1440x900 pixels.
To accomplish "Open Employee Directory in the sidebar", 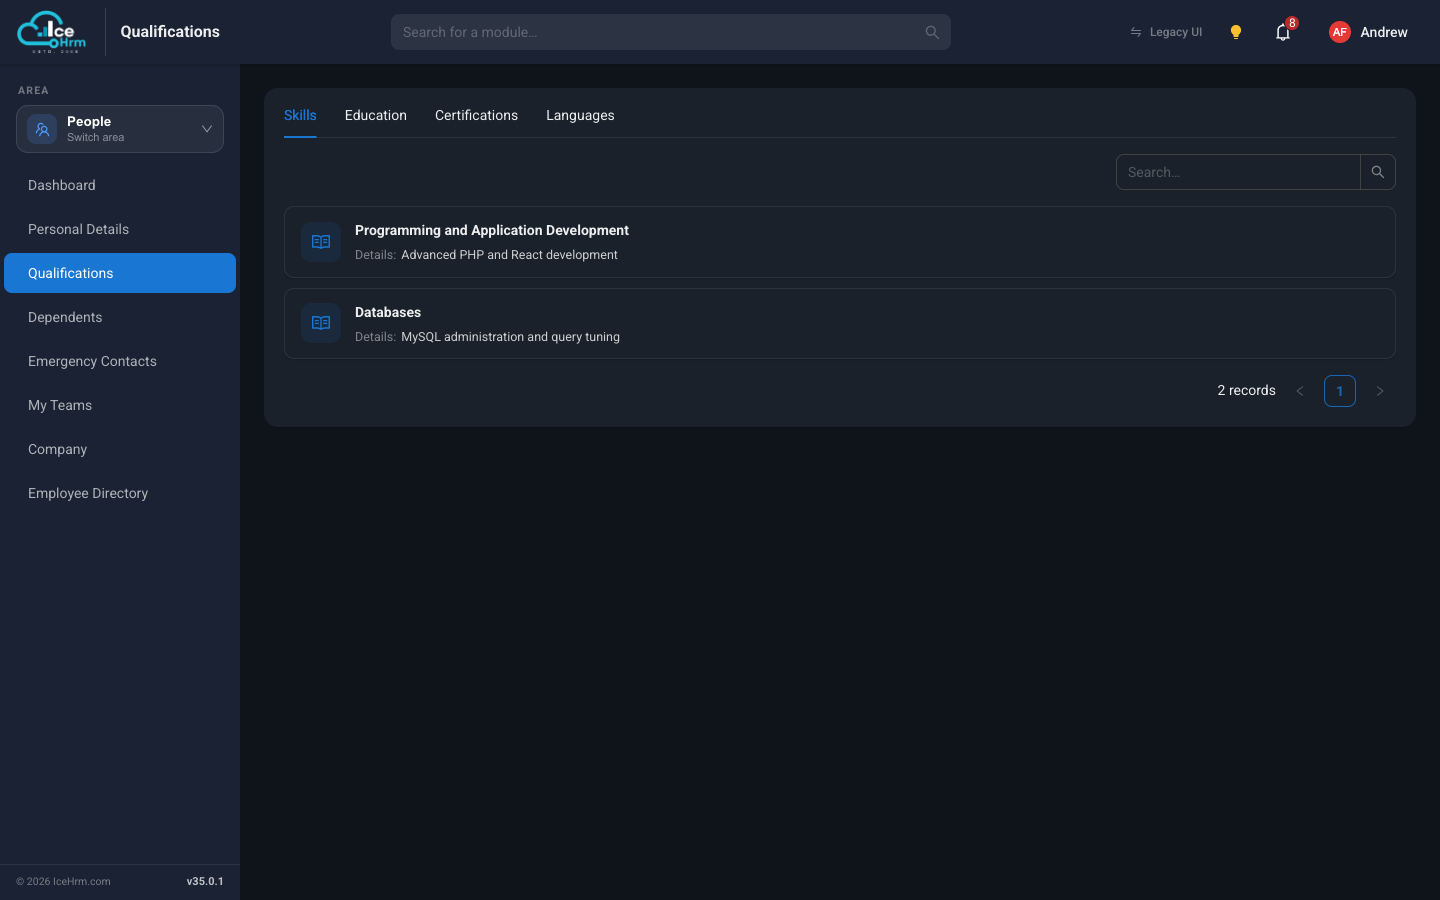I will [x=120, y=493].
